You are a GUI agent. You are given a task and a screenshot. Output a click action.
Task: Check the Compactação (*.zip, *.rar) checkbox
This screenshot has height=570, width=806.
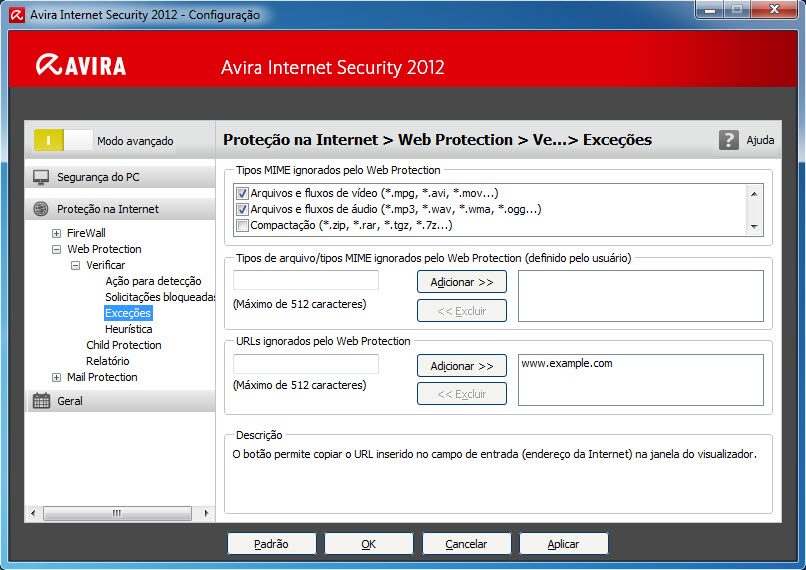[242, 226]
